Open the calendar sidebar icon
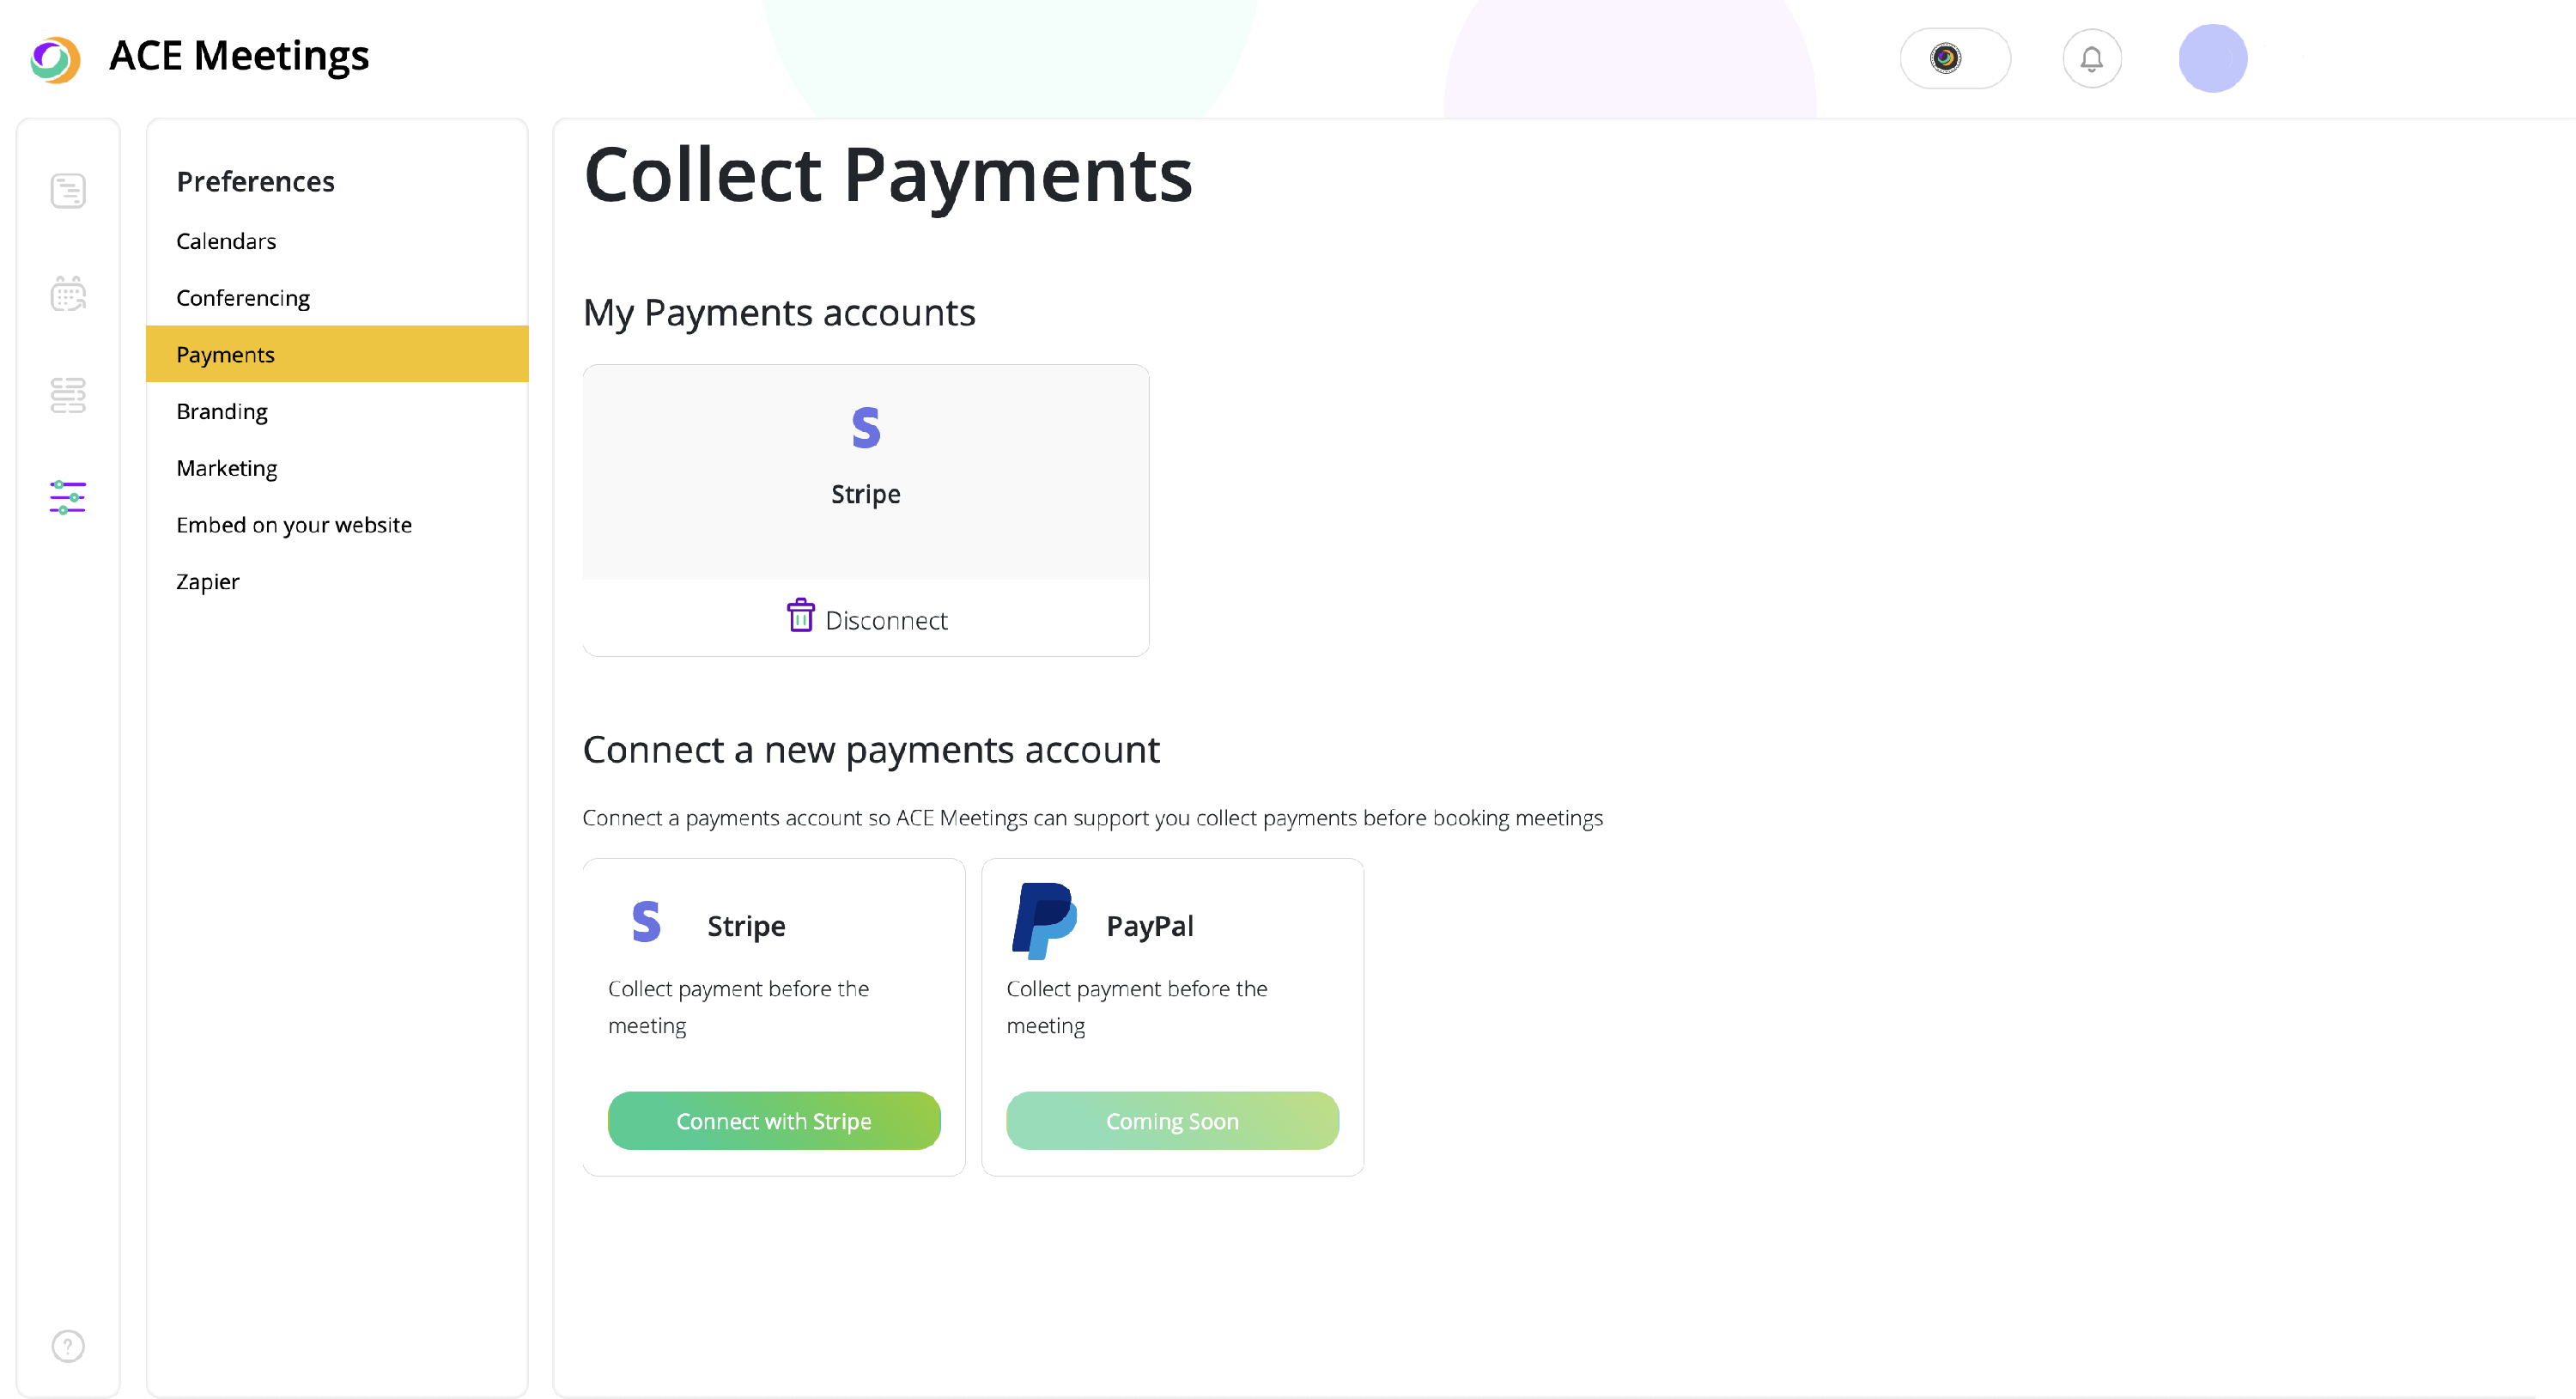 [x=68, y=294]
